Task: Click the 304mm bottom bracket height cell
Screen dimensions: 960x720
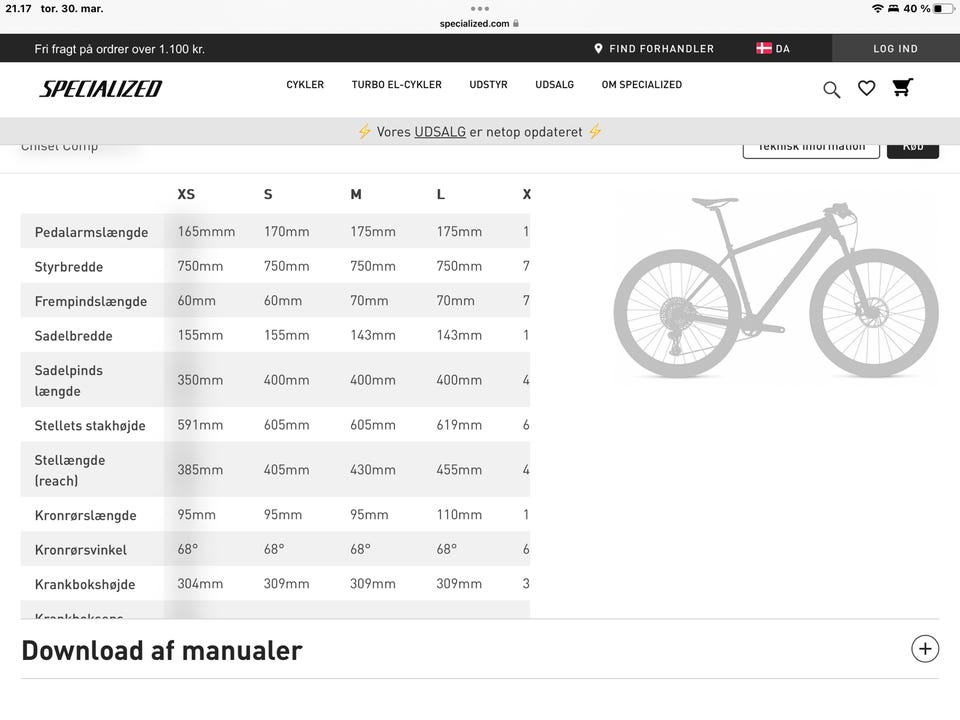Action: 200,583
